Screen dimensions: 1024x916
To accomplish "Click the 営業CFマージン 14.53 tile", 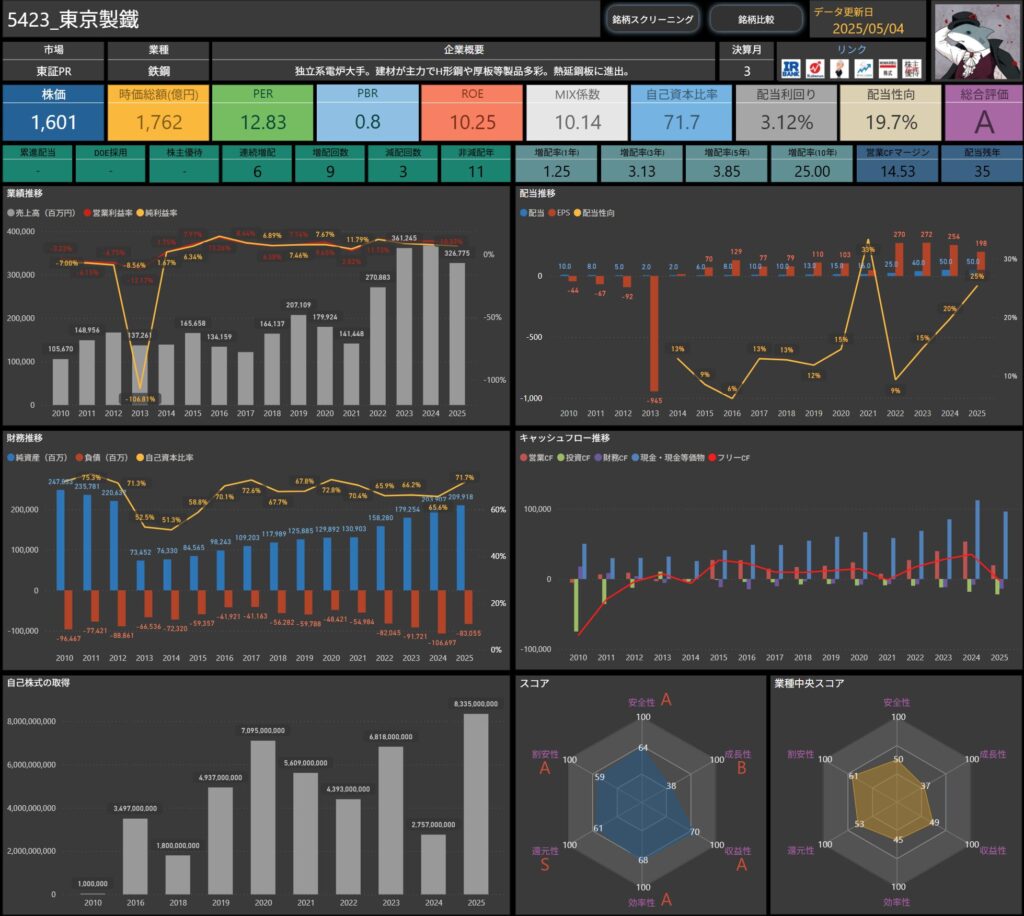I will 897,163.
